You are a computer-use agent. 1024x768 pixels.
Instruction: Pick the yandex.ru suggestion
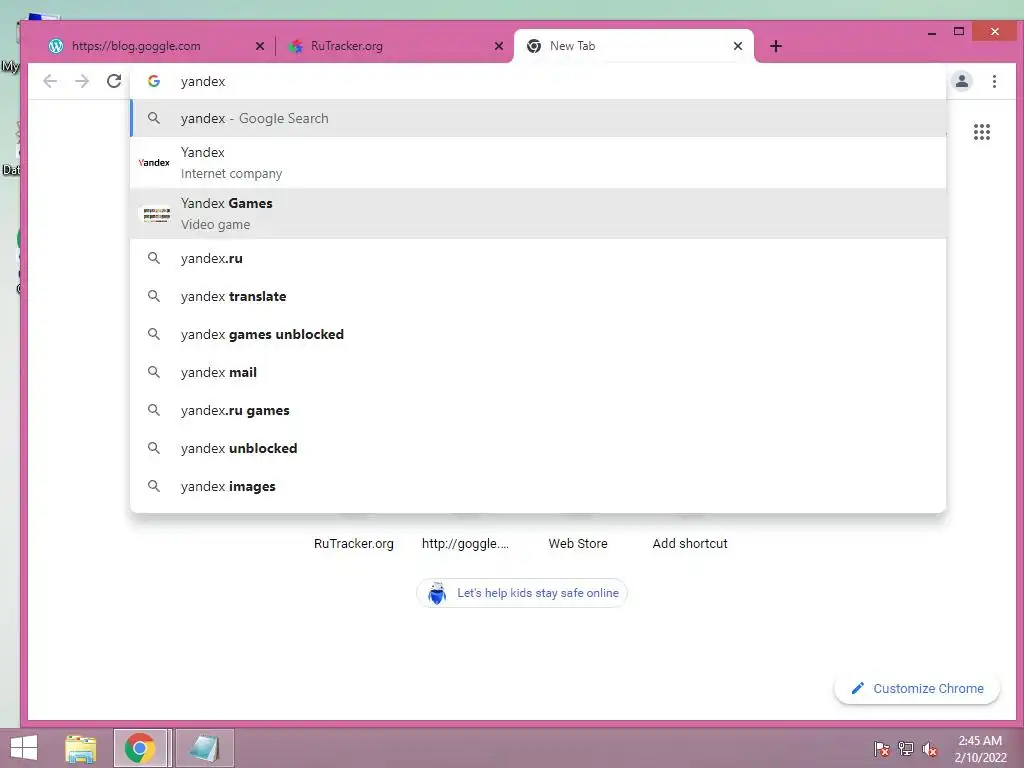click(538, 258)
